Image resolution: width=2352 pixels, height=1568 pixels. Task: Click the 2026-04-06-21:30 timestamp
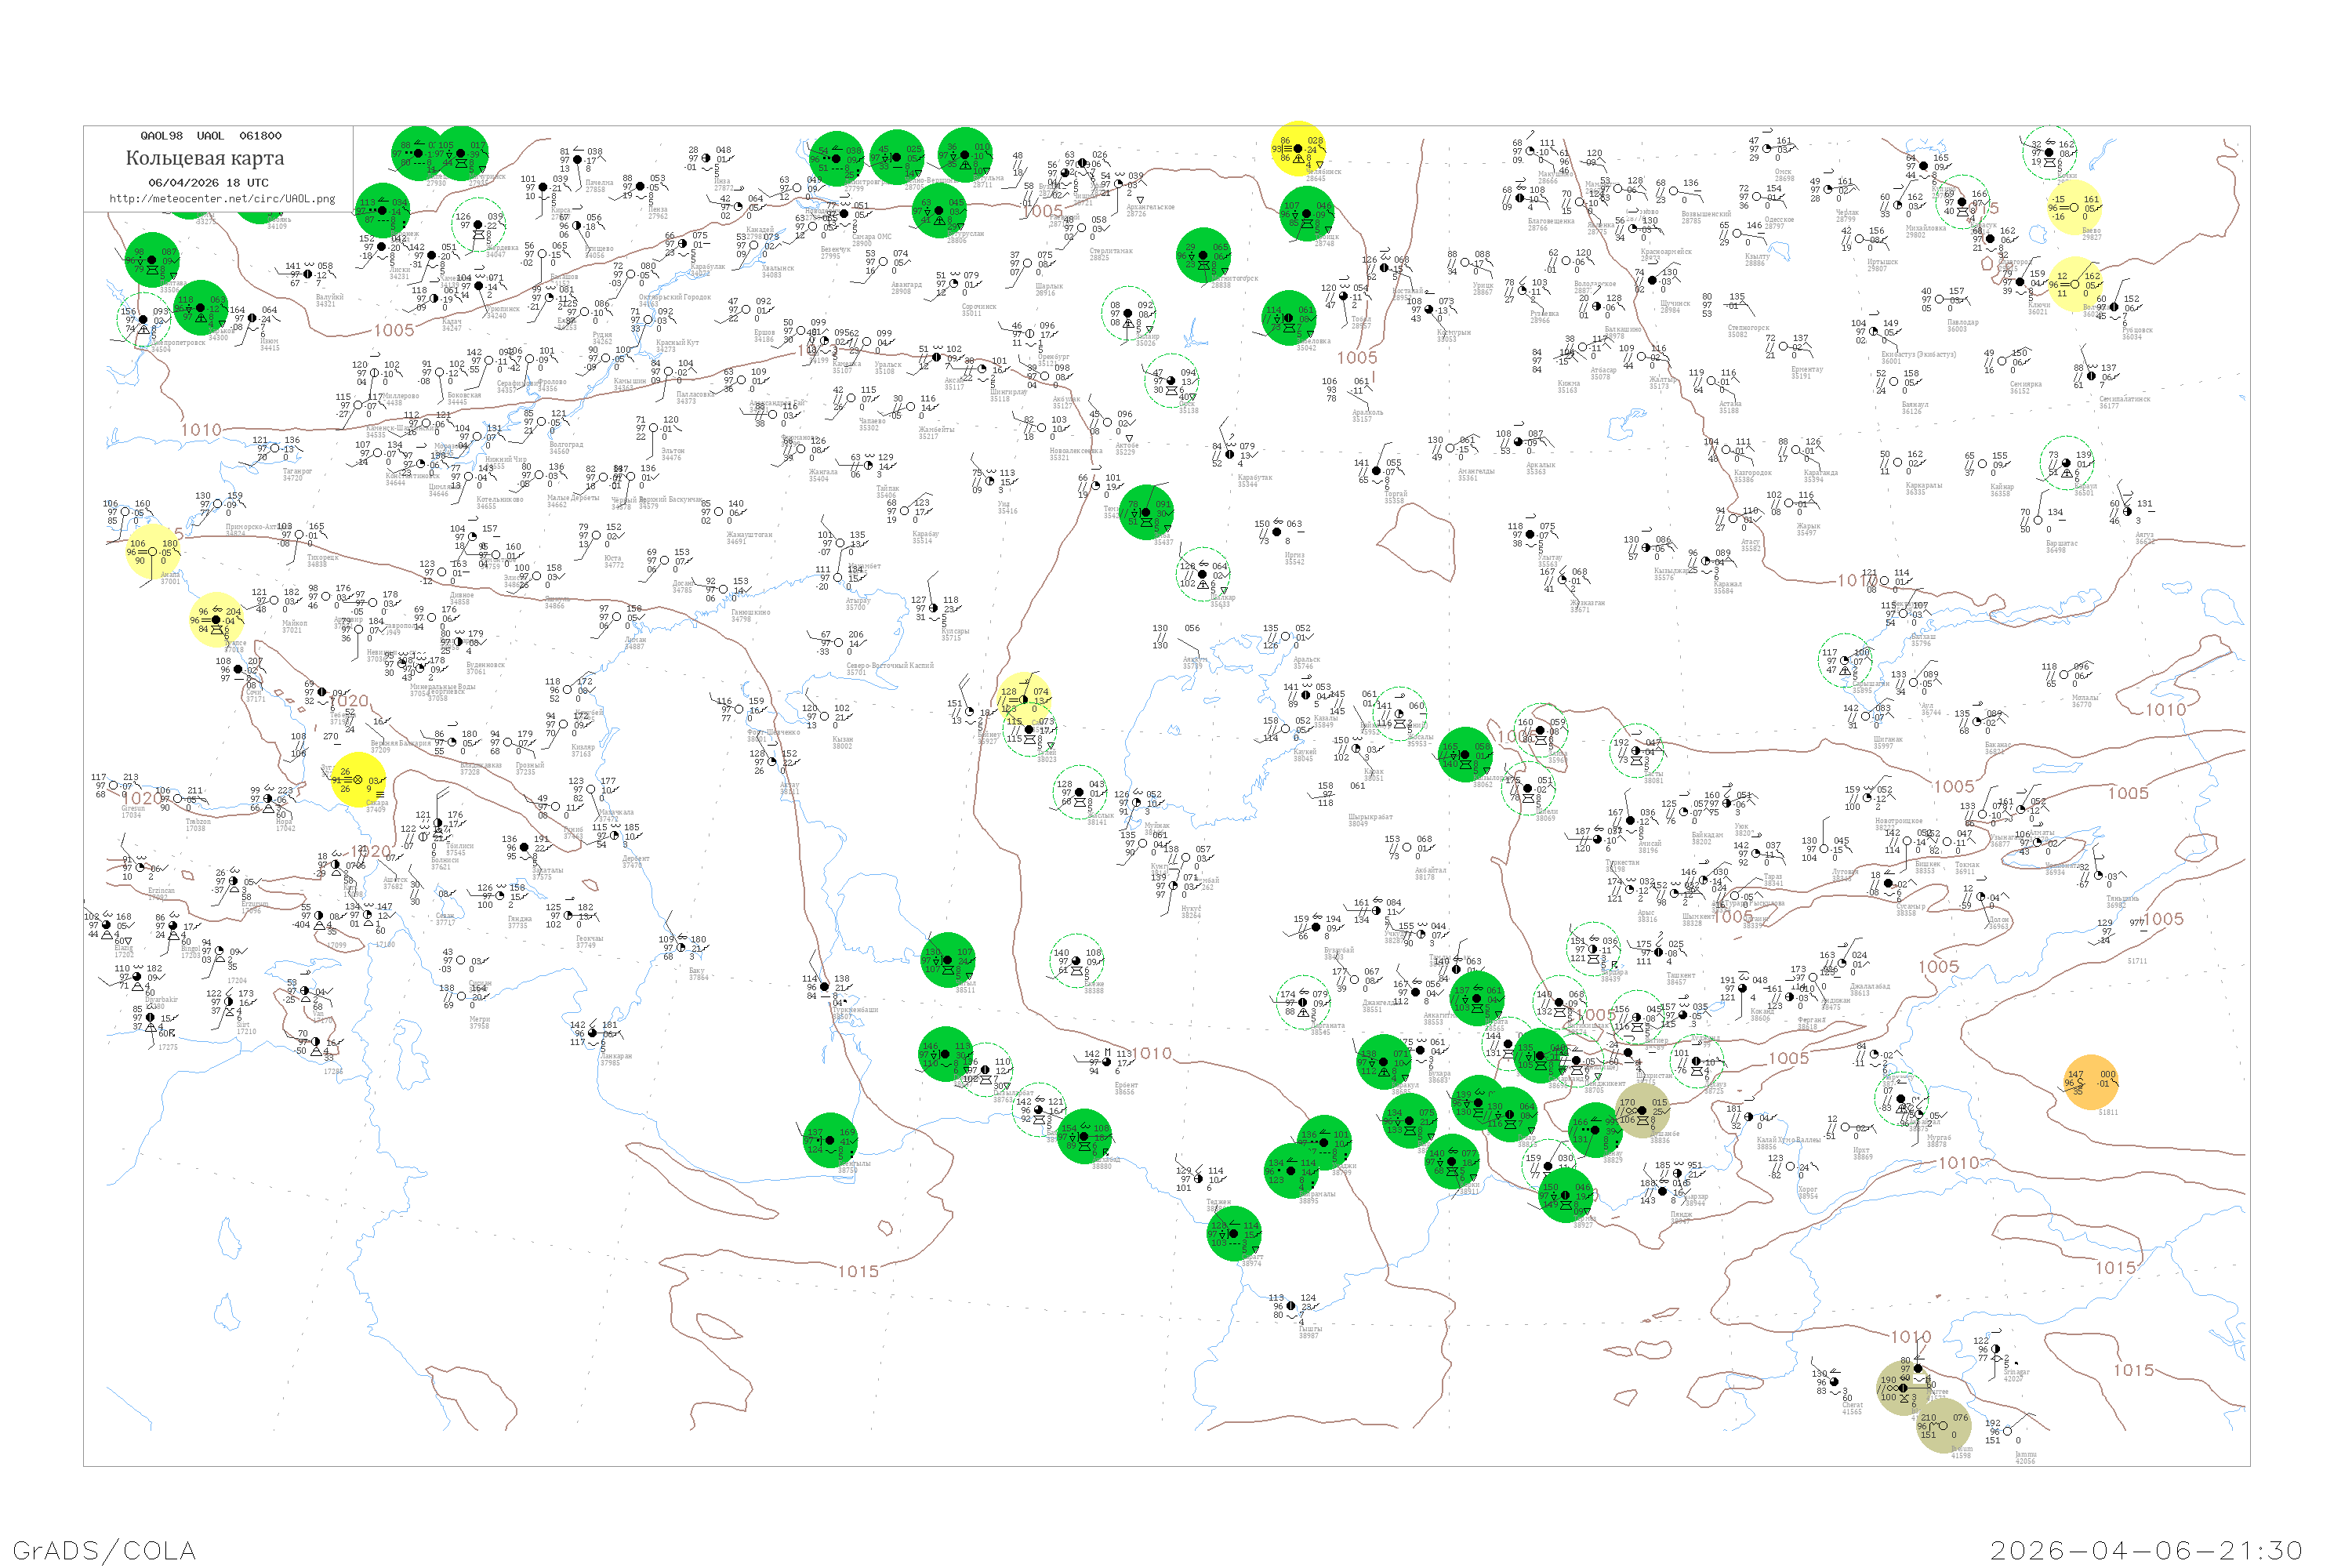2147,1549
